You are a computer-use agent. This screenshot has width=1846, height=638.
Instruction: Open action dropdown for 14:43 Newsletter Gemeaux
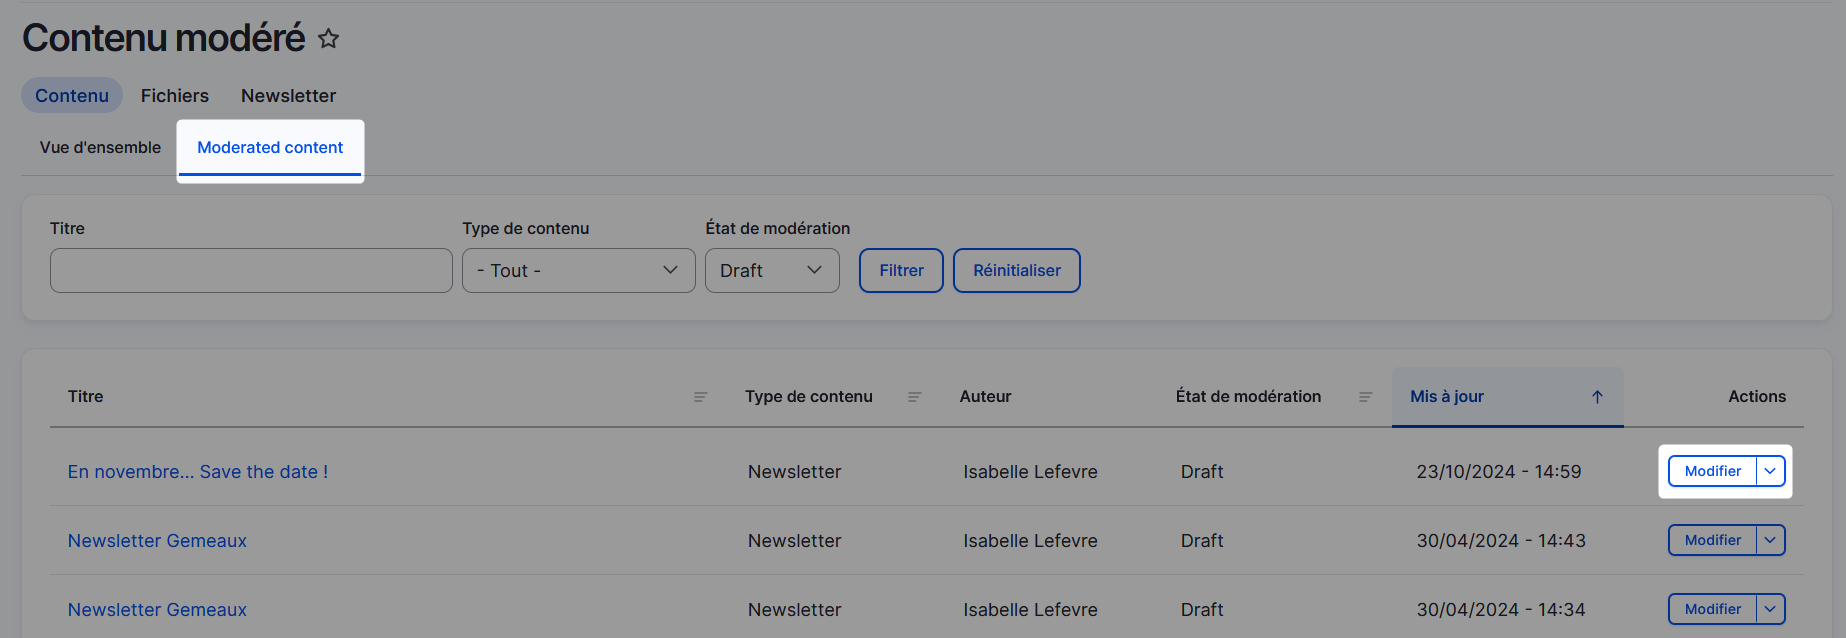coord(1770,540)
